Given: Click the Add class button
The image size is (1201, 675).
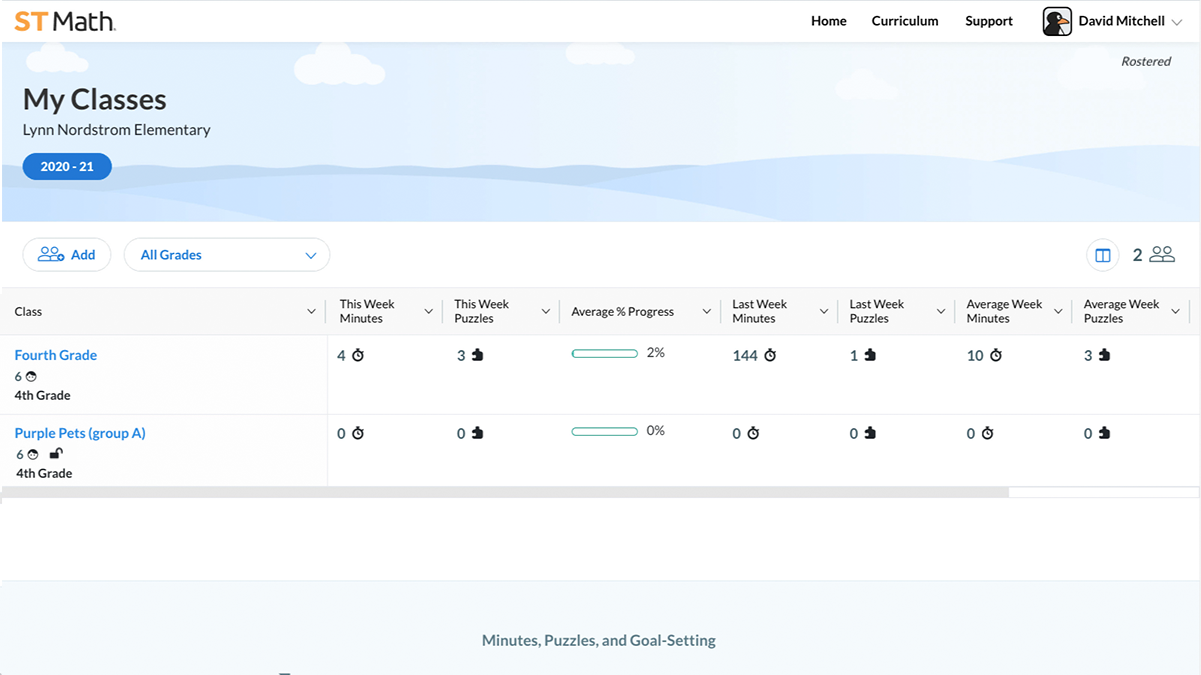Looking at the screenshot, I should click(x=67, y=255).
